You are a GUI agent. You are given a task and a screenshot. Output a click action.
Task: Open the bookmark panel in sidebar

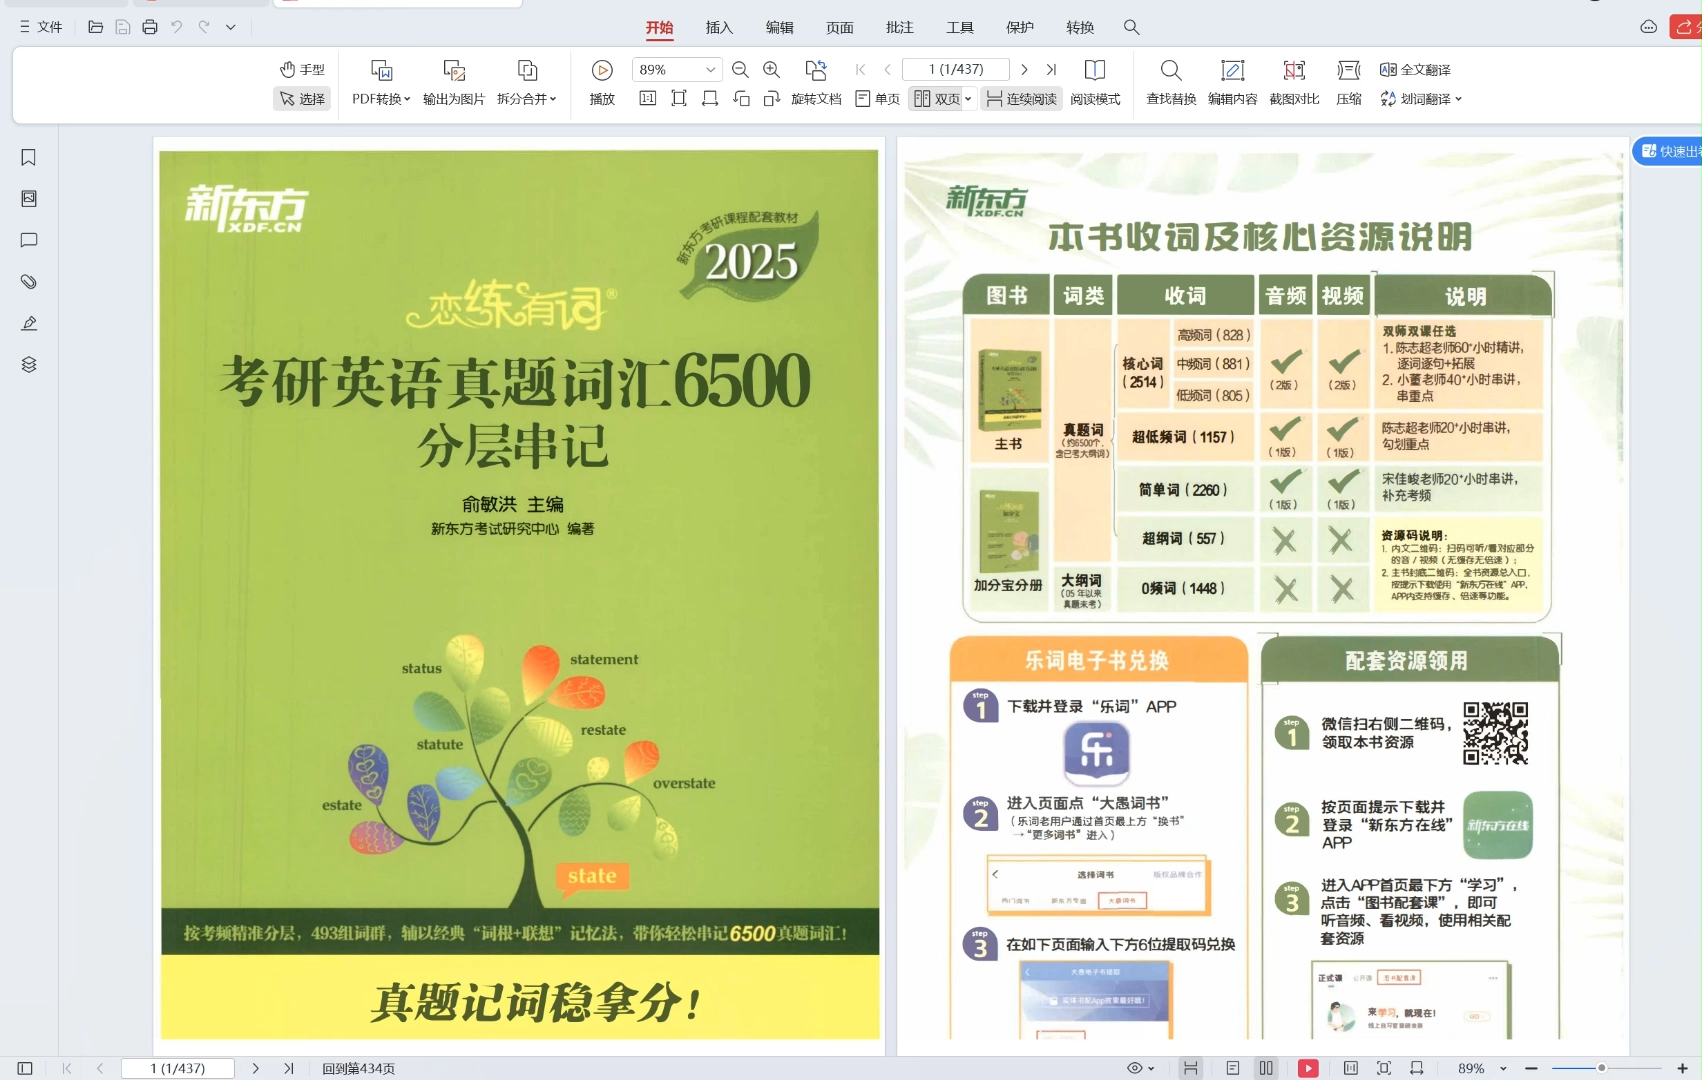pos(29,157)
